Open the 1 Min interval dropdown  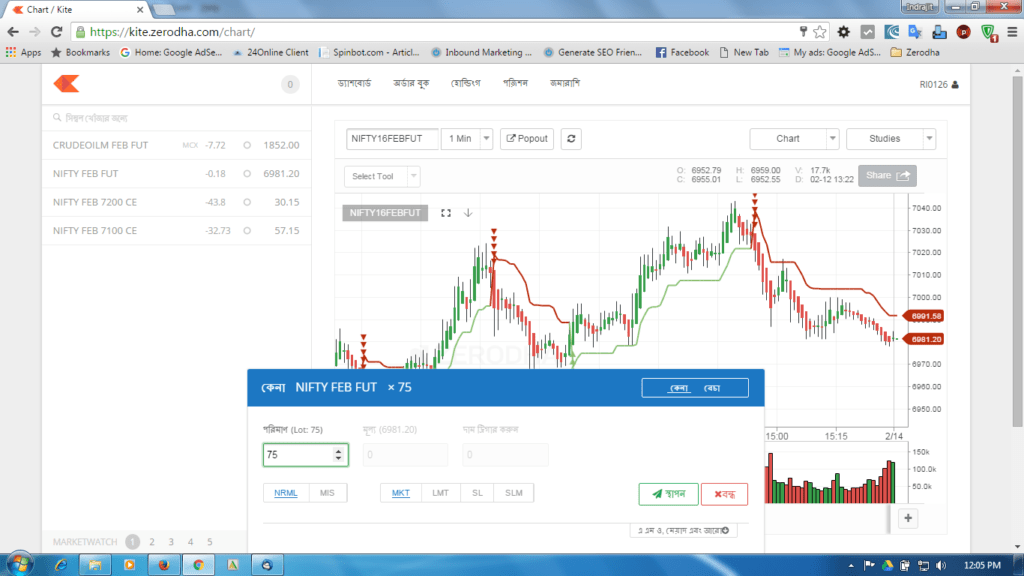pyautogui.click(x=466, y=139)
